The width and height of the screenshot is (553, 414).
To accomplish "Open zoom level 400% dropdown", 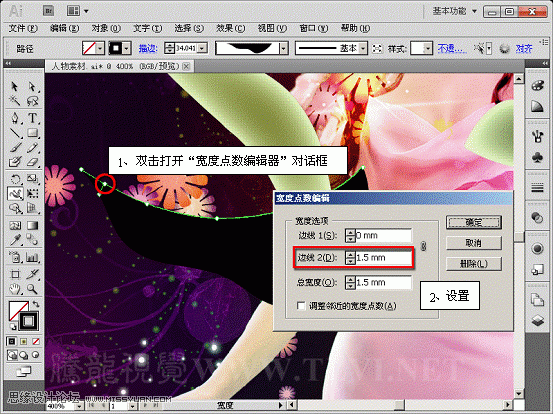I will click(x=79, y=406).
